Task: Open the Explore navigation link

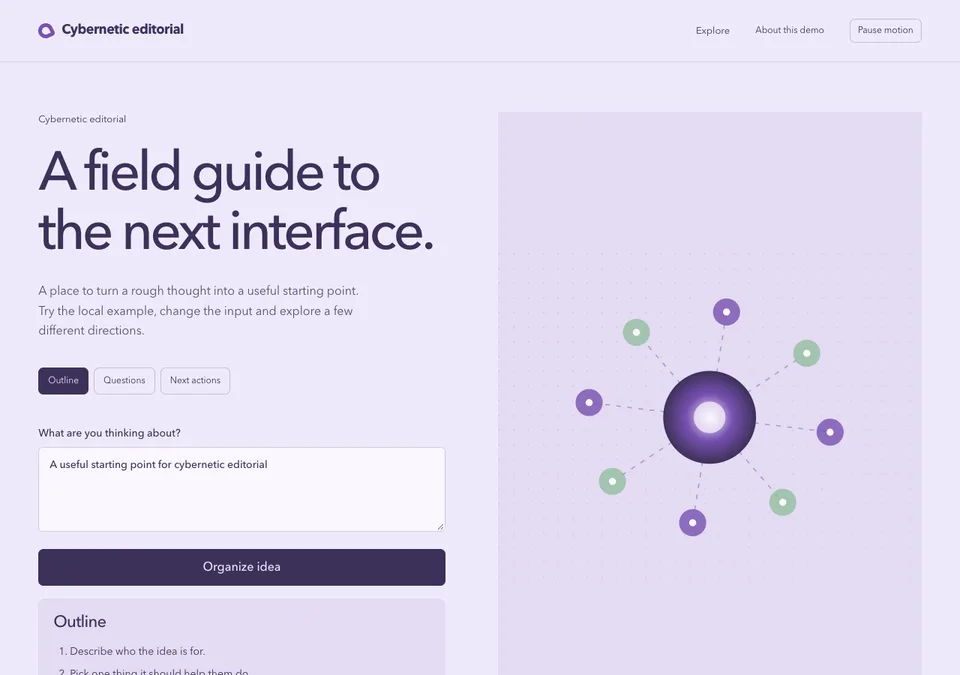Action: pyautogui.click(x=712, y=31)
